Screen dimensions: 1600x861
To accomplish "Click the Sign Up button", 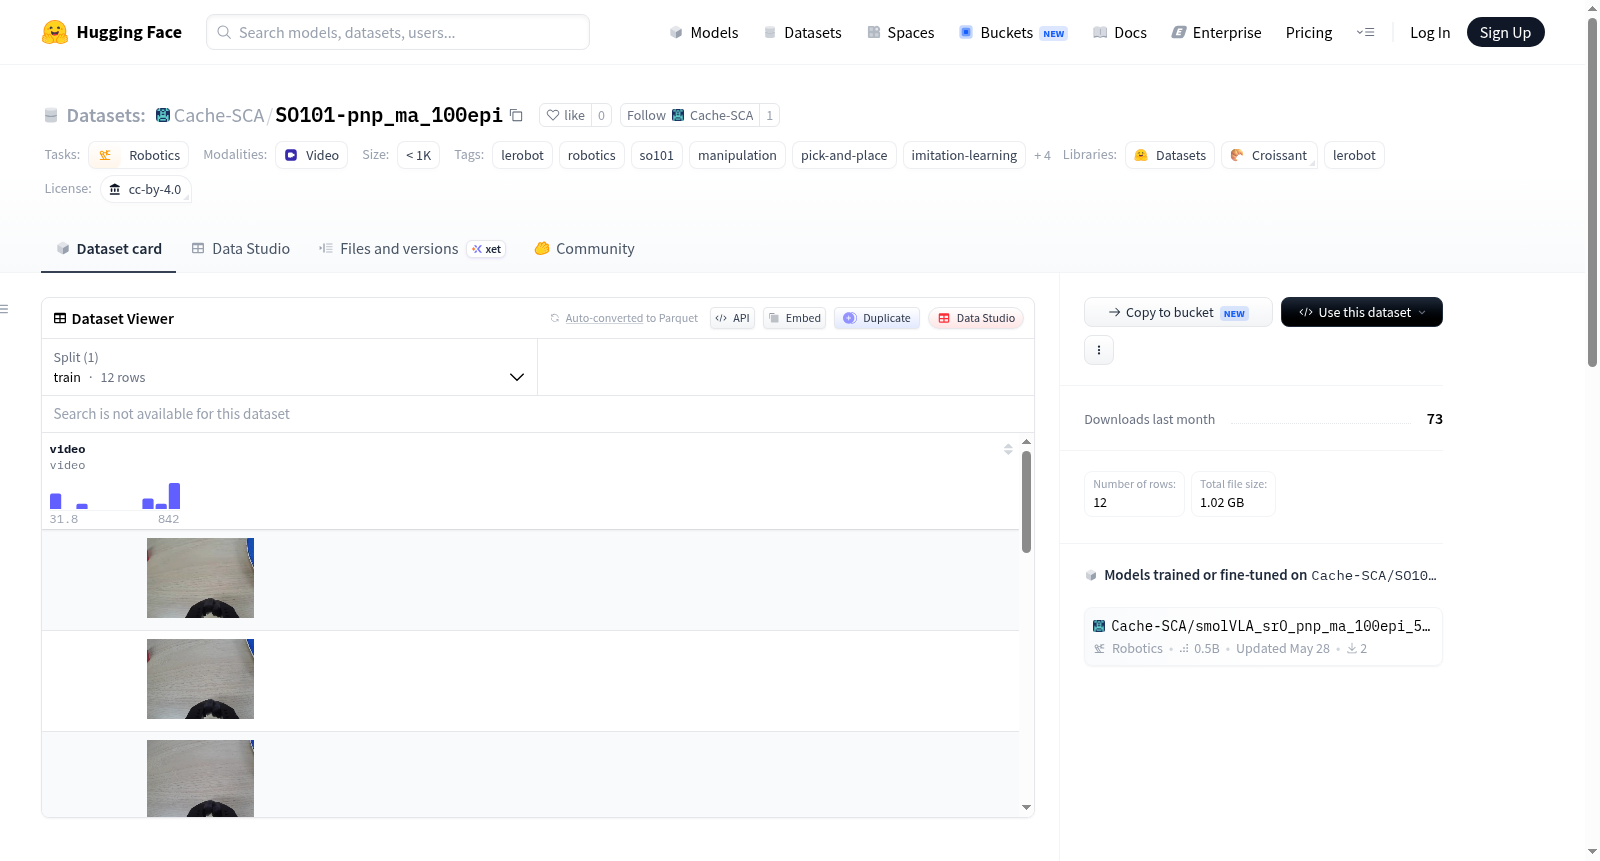I will click(x=1505, y=32).
